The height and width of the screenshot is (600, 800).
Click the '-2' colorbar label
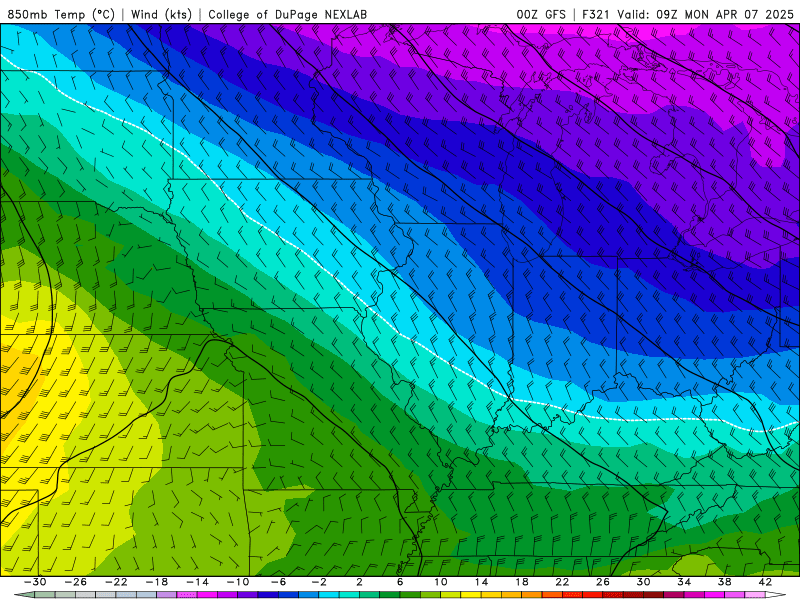coord(319,582)
